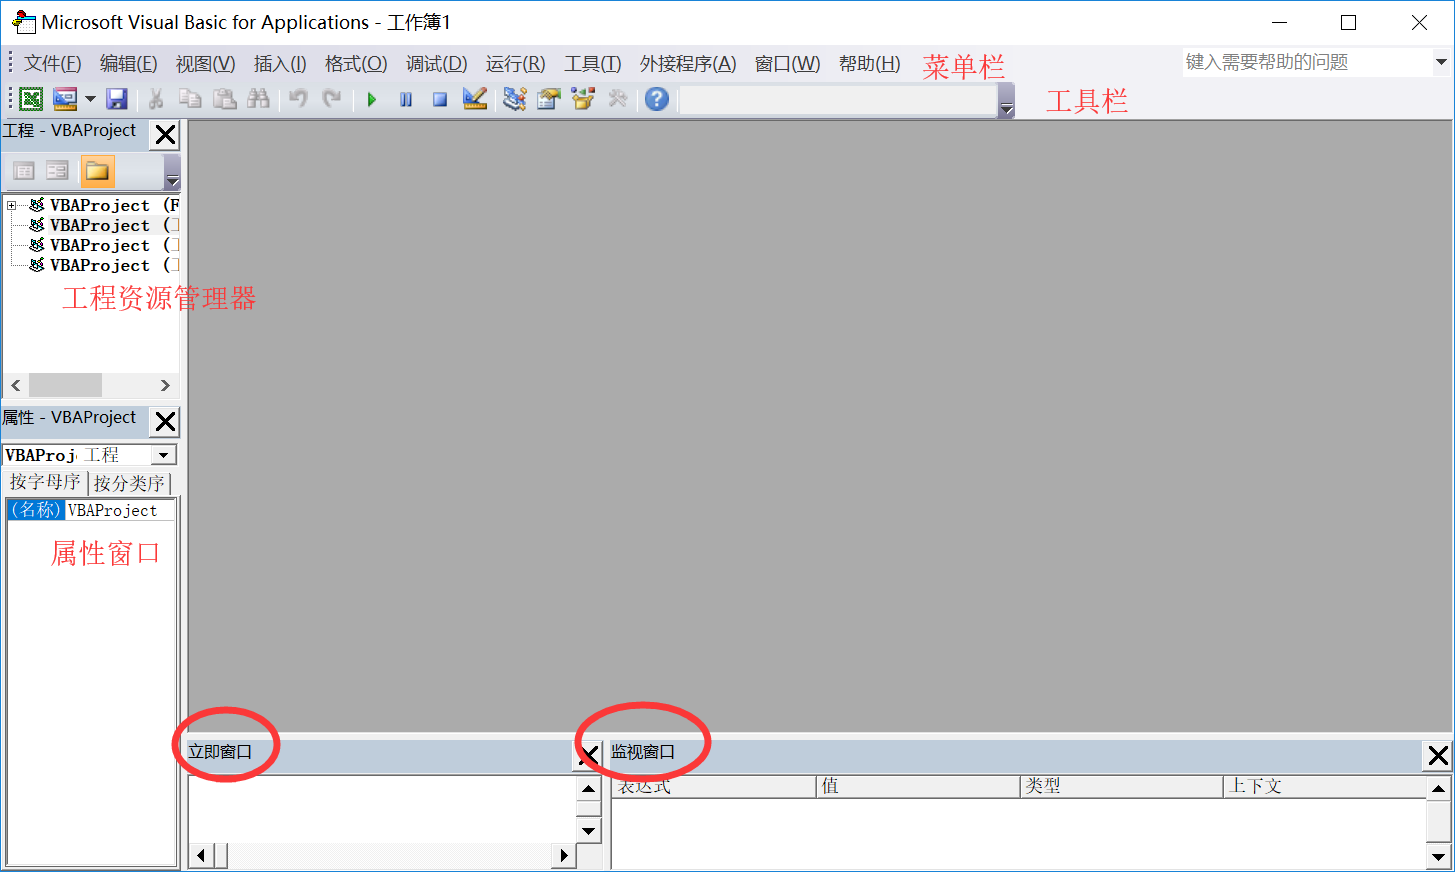The height and width of the screenshot is (872, 1455).
Task: Switch to the 按字母序 tab
Action: click(45, 483)
